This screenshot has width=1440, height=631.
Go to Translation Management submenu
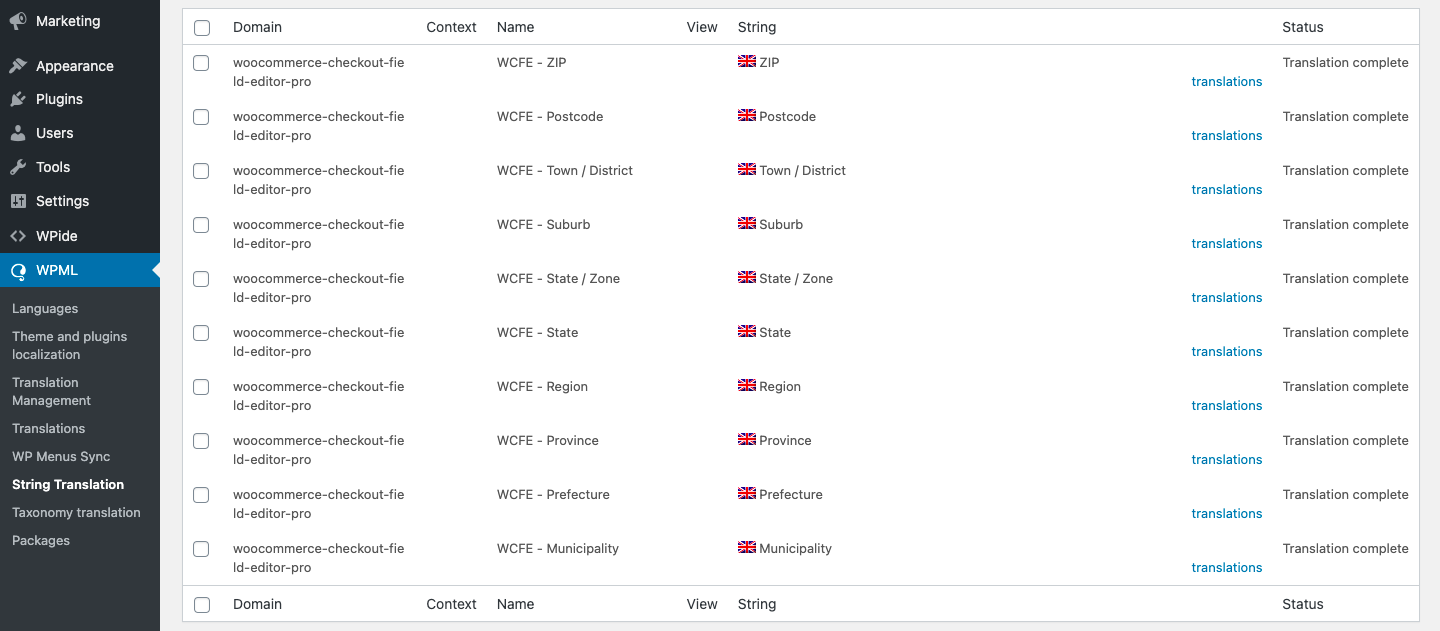tap(51, 391)
